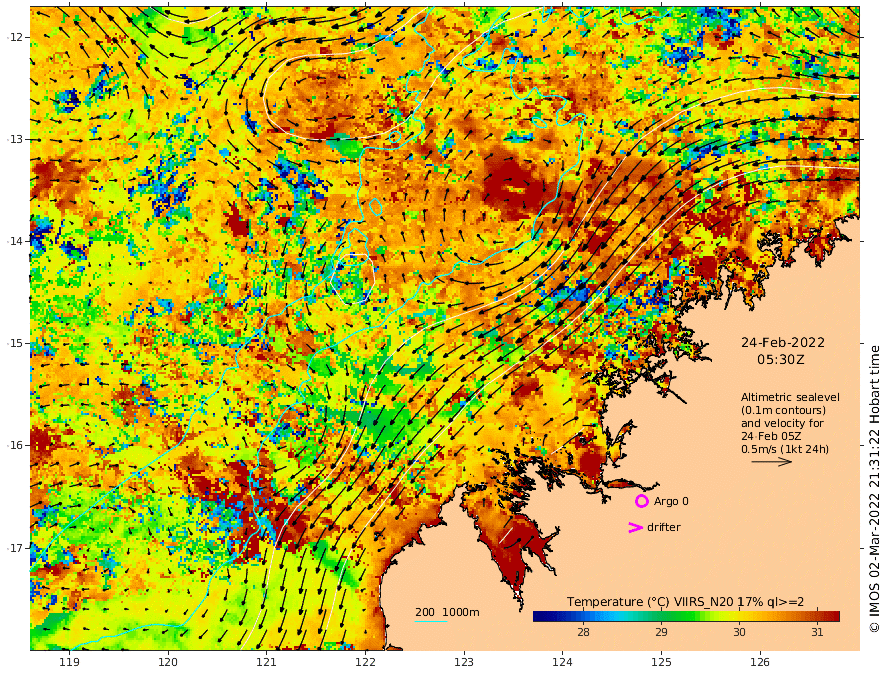Click longitude axis label 120
The width and height of the screenshot is (880, 680).
tap(168, 662)
